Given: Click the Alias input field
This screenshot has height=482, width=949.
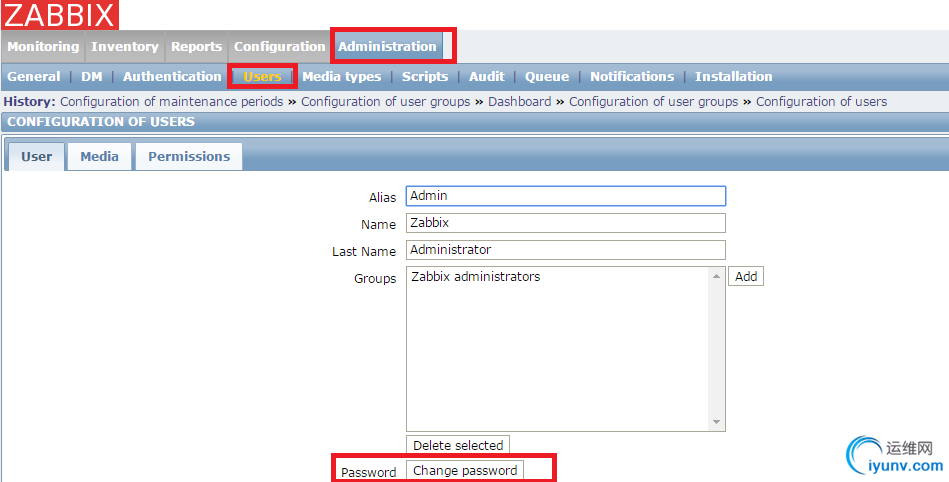Looking at the screenshot, I should 566,196.
